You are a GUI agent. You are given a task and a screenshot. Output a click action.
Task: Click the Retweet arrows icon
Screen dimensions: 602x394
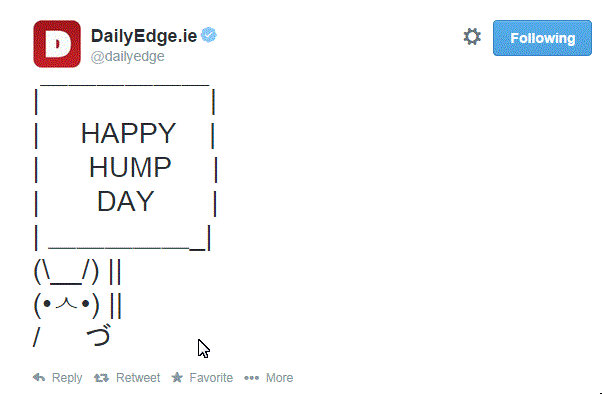coord(101,378)
